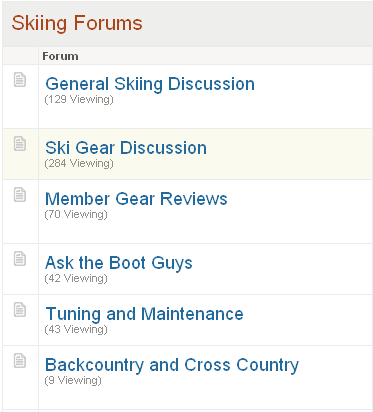Viewport: 373px width, 412px height.
Task: Click the 9 Viewing count text
Action: 73,380
